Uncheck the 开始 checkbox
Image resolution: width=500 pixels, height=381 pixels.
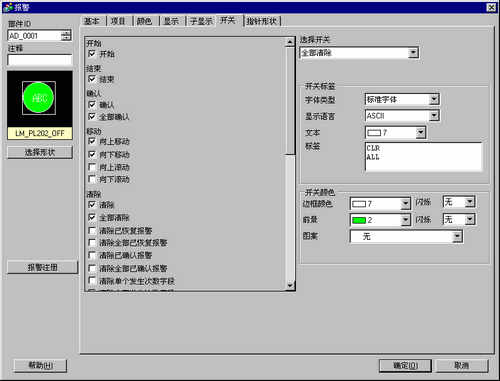tap(92, 53)
